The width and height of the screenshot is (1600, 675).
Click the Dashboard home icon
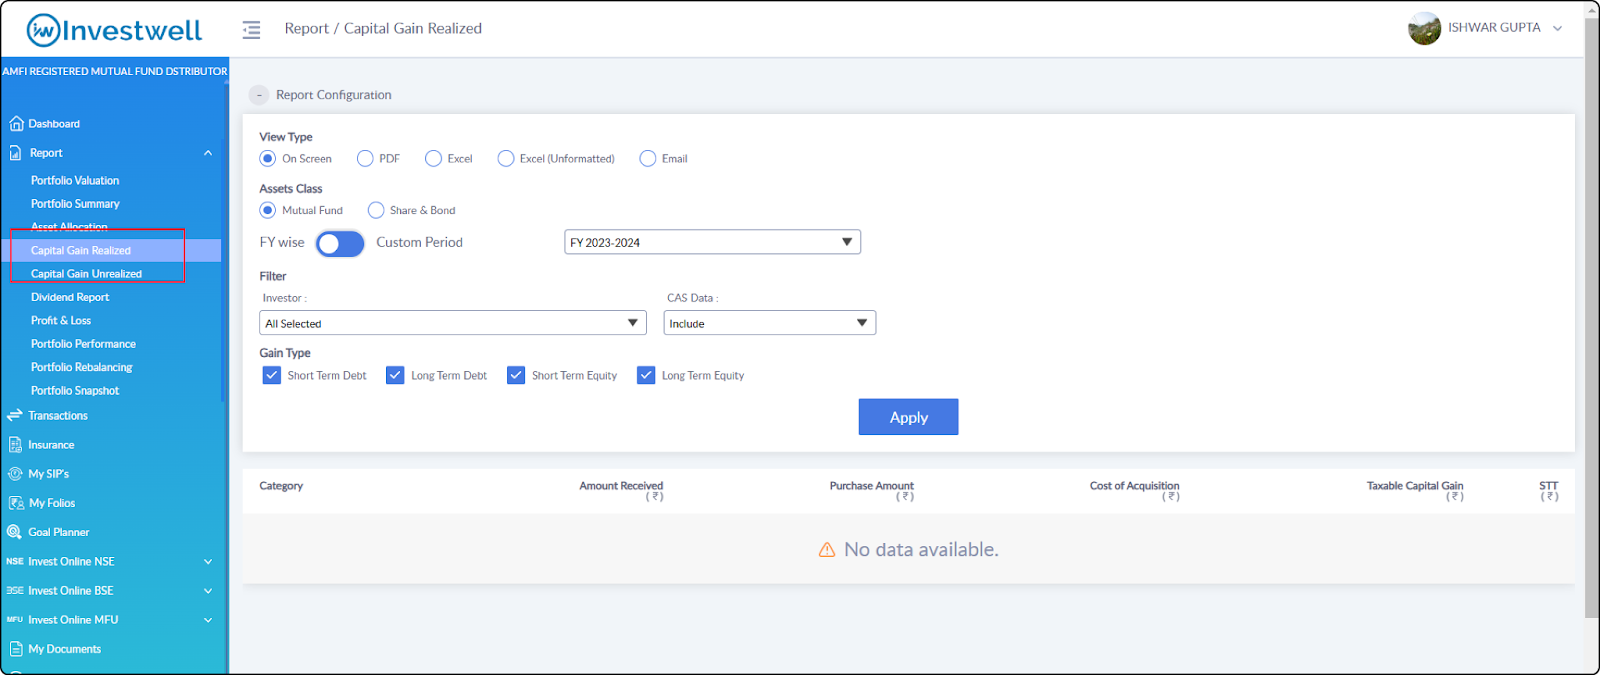coord(16,124)
